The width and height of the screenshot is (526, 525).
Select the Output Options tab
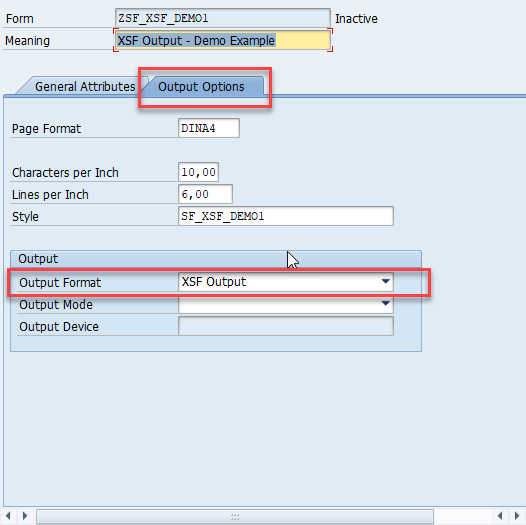[201, 86]
